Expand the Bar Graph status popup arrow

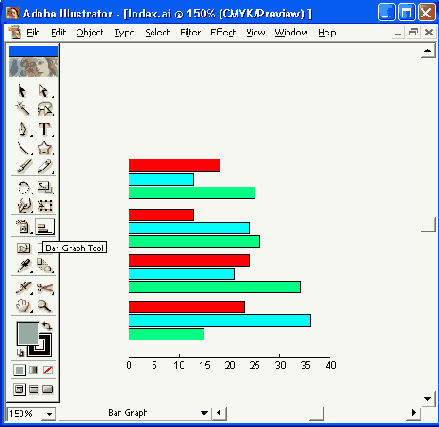coord(204,413)
